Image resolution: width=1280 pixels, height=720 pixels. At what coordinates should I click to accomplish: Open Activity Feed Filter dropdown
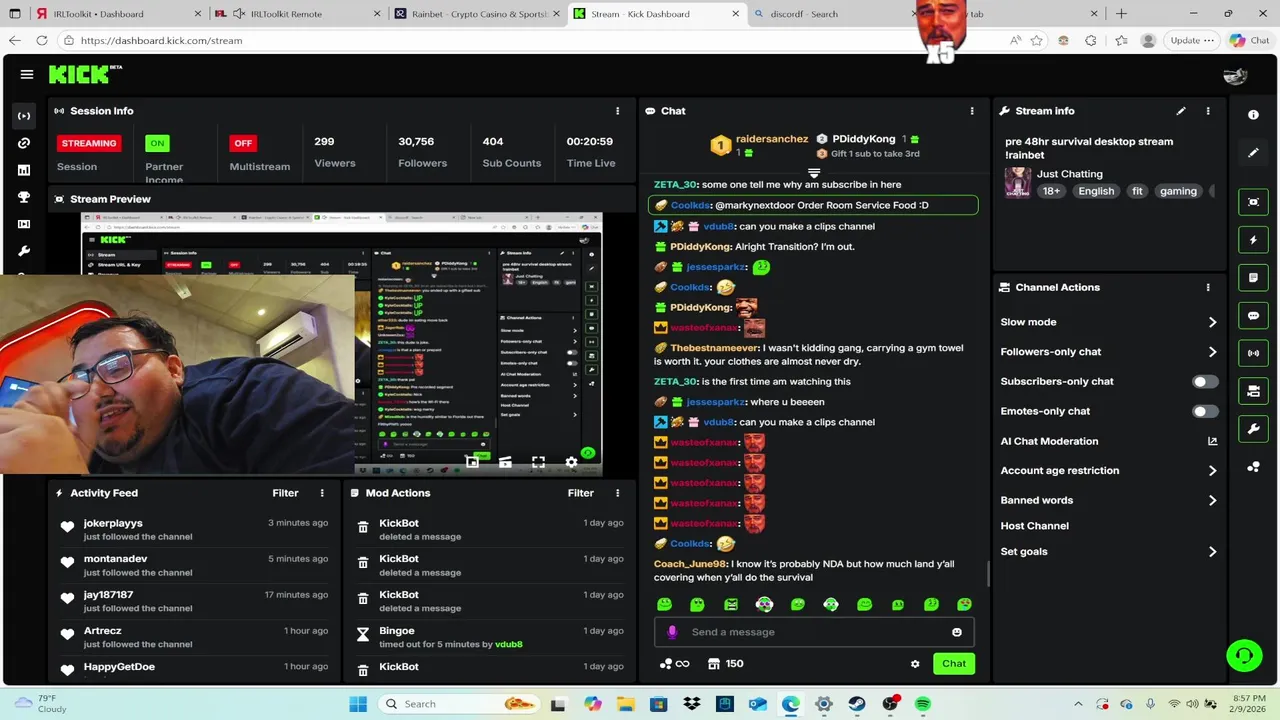coord(285,493)
